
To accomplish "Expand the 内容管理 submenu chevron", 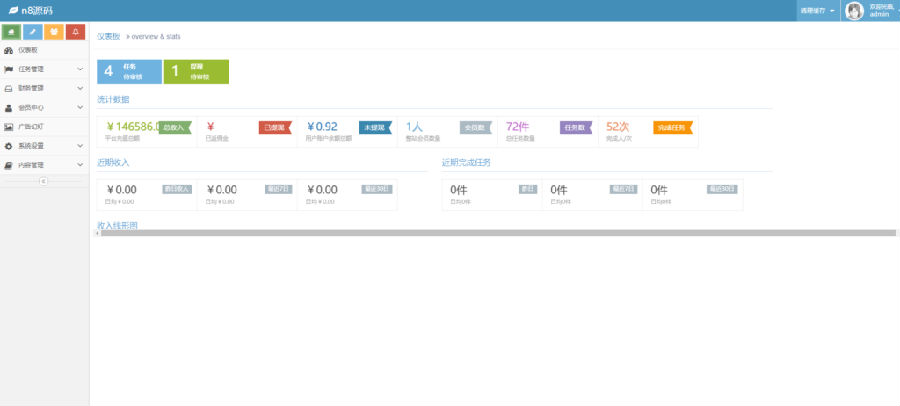I will 80,165.
